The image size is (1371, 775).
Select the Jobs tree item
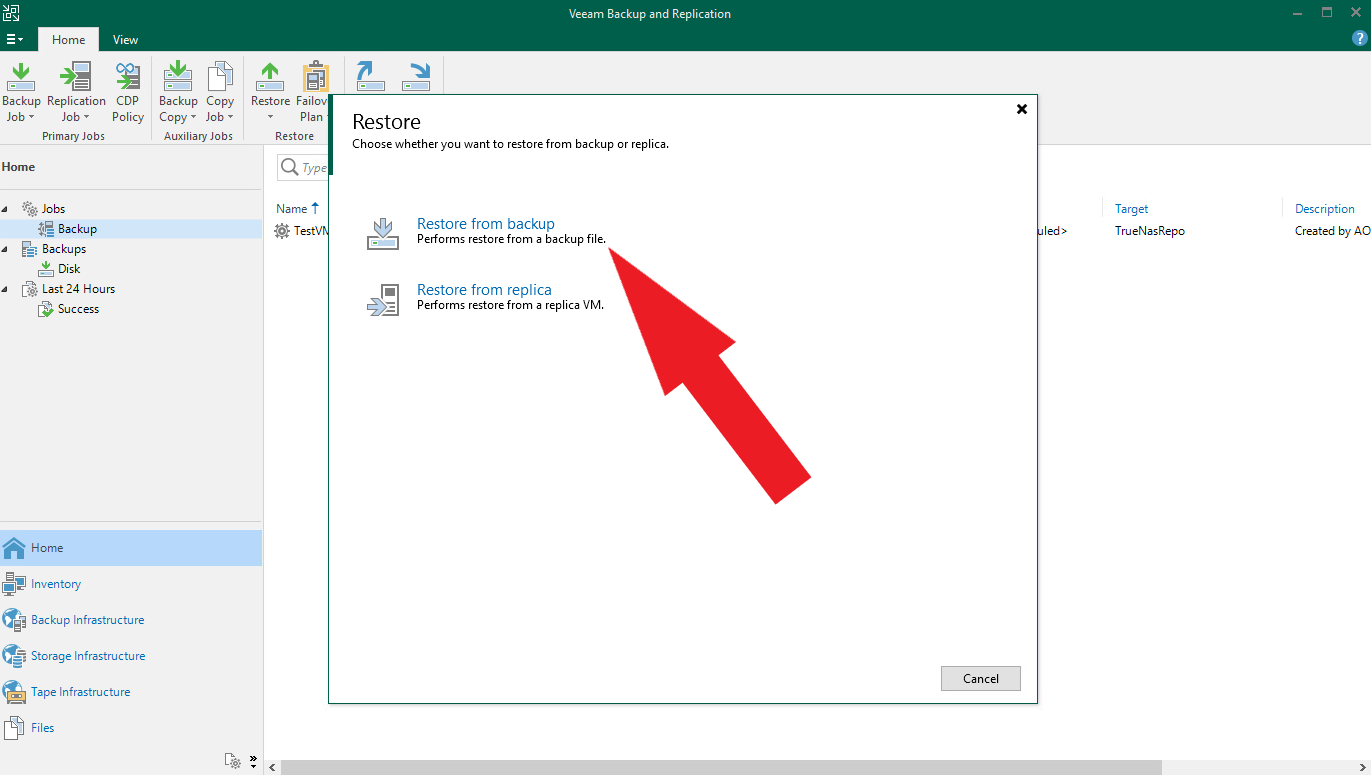tap(53, 209)
